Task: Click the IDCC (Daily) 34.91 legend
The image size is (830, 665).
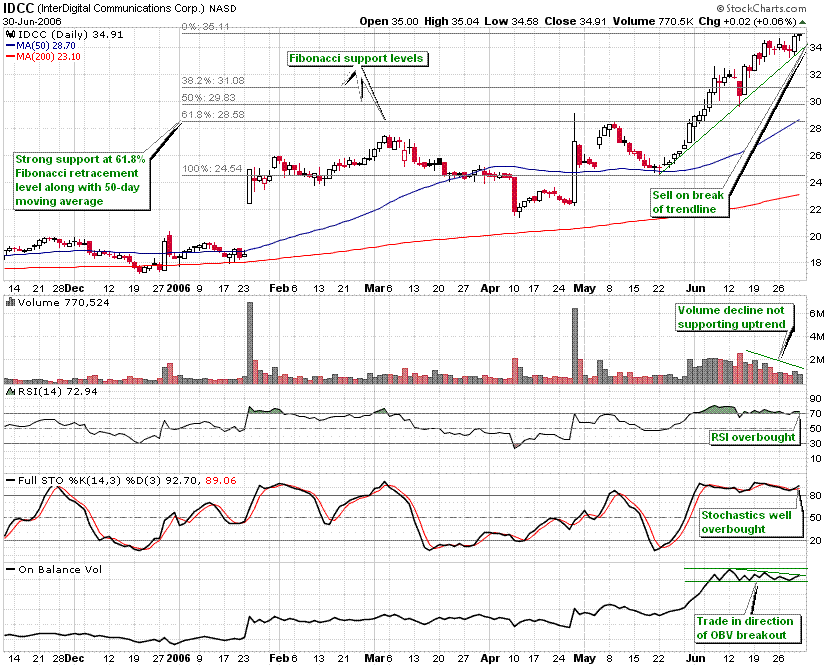Action: [x=70, y=34]
